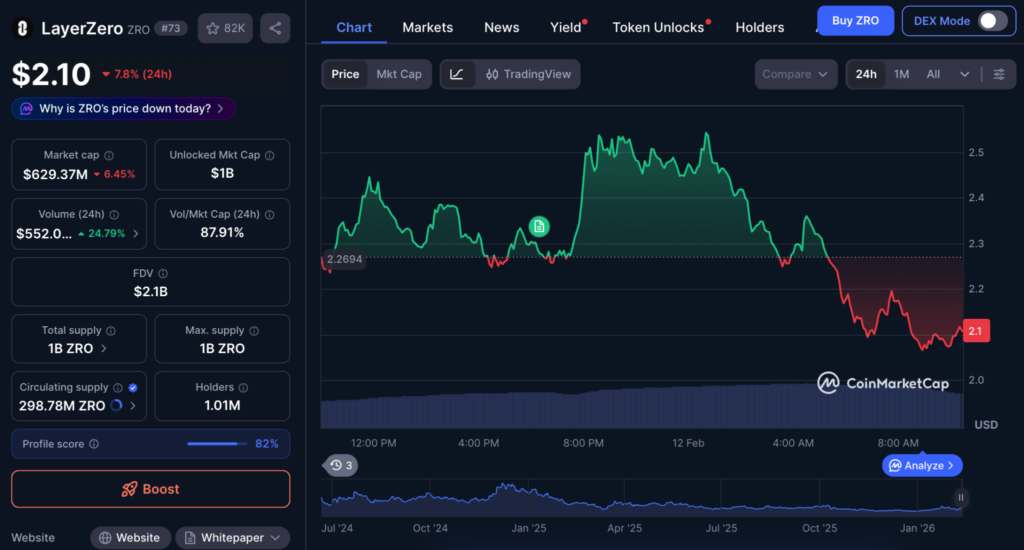Image resolution: width=1024 pixels, height=550 pixels.
Task: Click the history events badge showing 3
Action: pyautogui.click(x=342, y=465)
